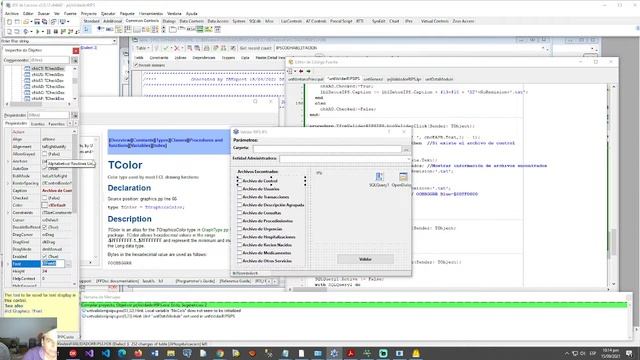Image resolution: width=640 pixels, height=360 pixels.
Task: Click in the Carpeta input field
Action: 327,149
